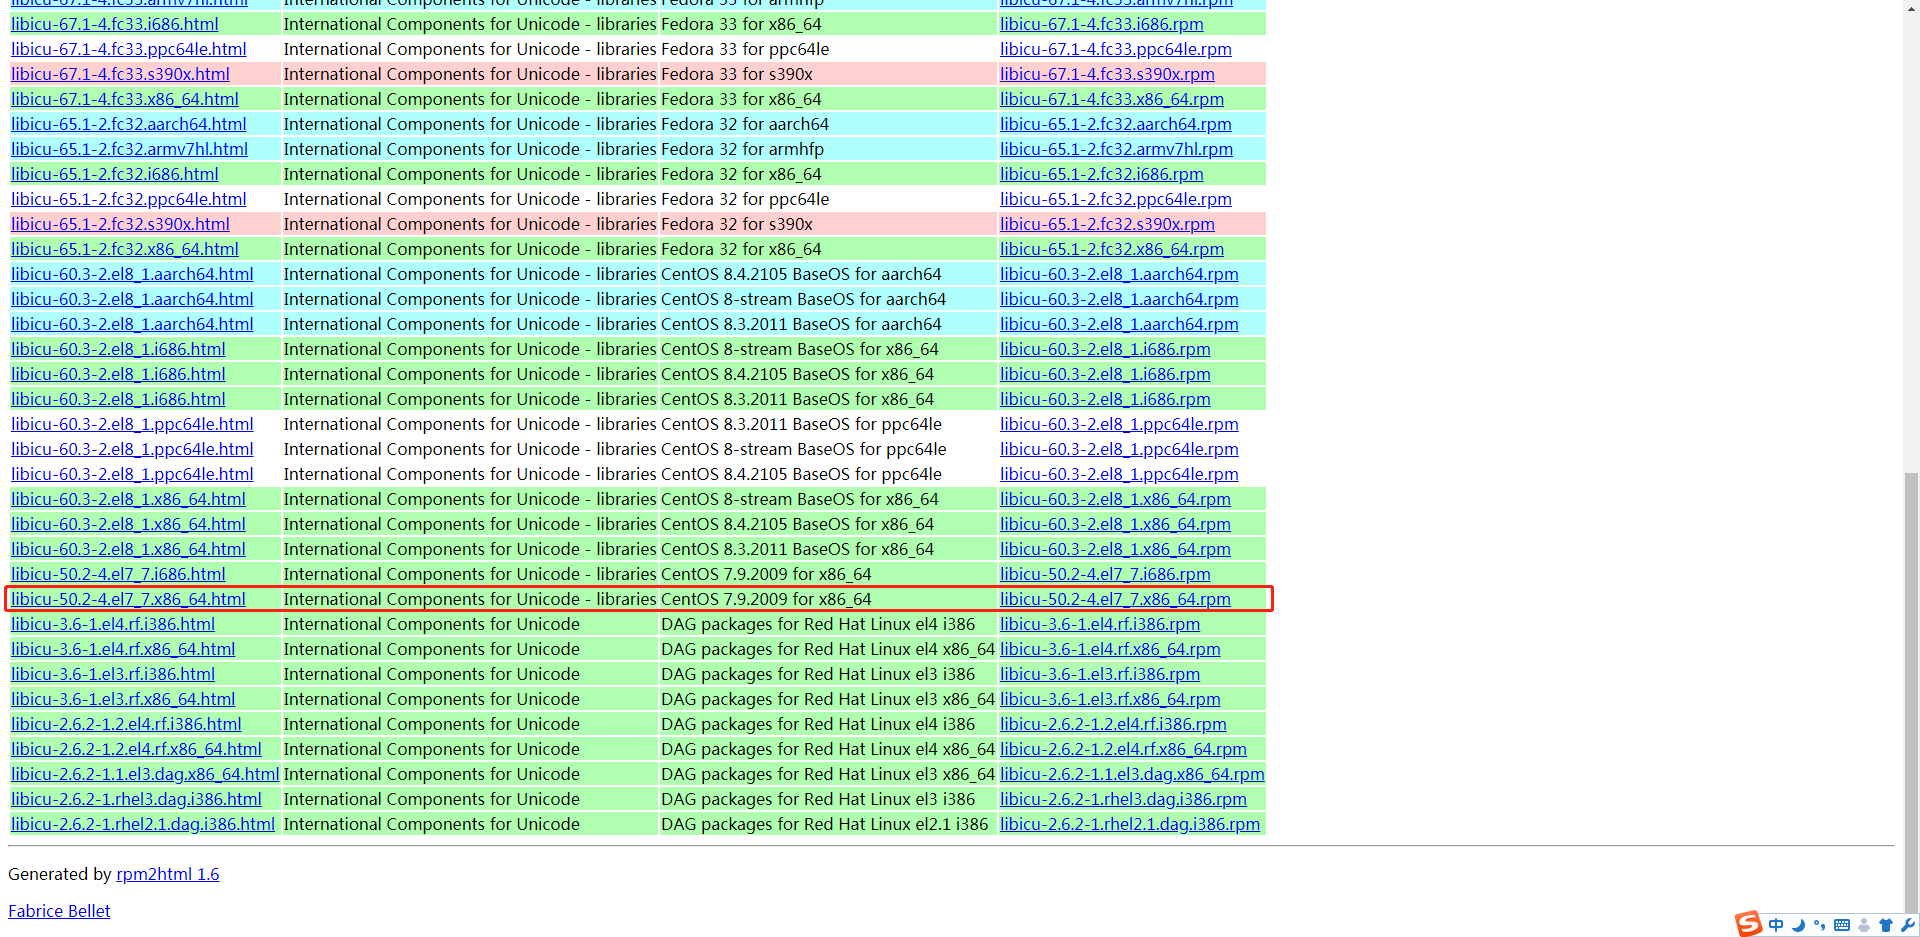The width and height of the screenshot is (1920, 937).
Task: Click 'DAG packages for Red Hat Linux el3 x86_64' in libicu-3.6 row
Action: (828, 699)
